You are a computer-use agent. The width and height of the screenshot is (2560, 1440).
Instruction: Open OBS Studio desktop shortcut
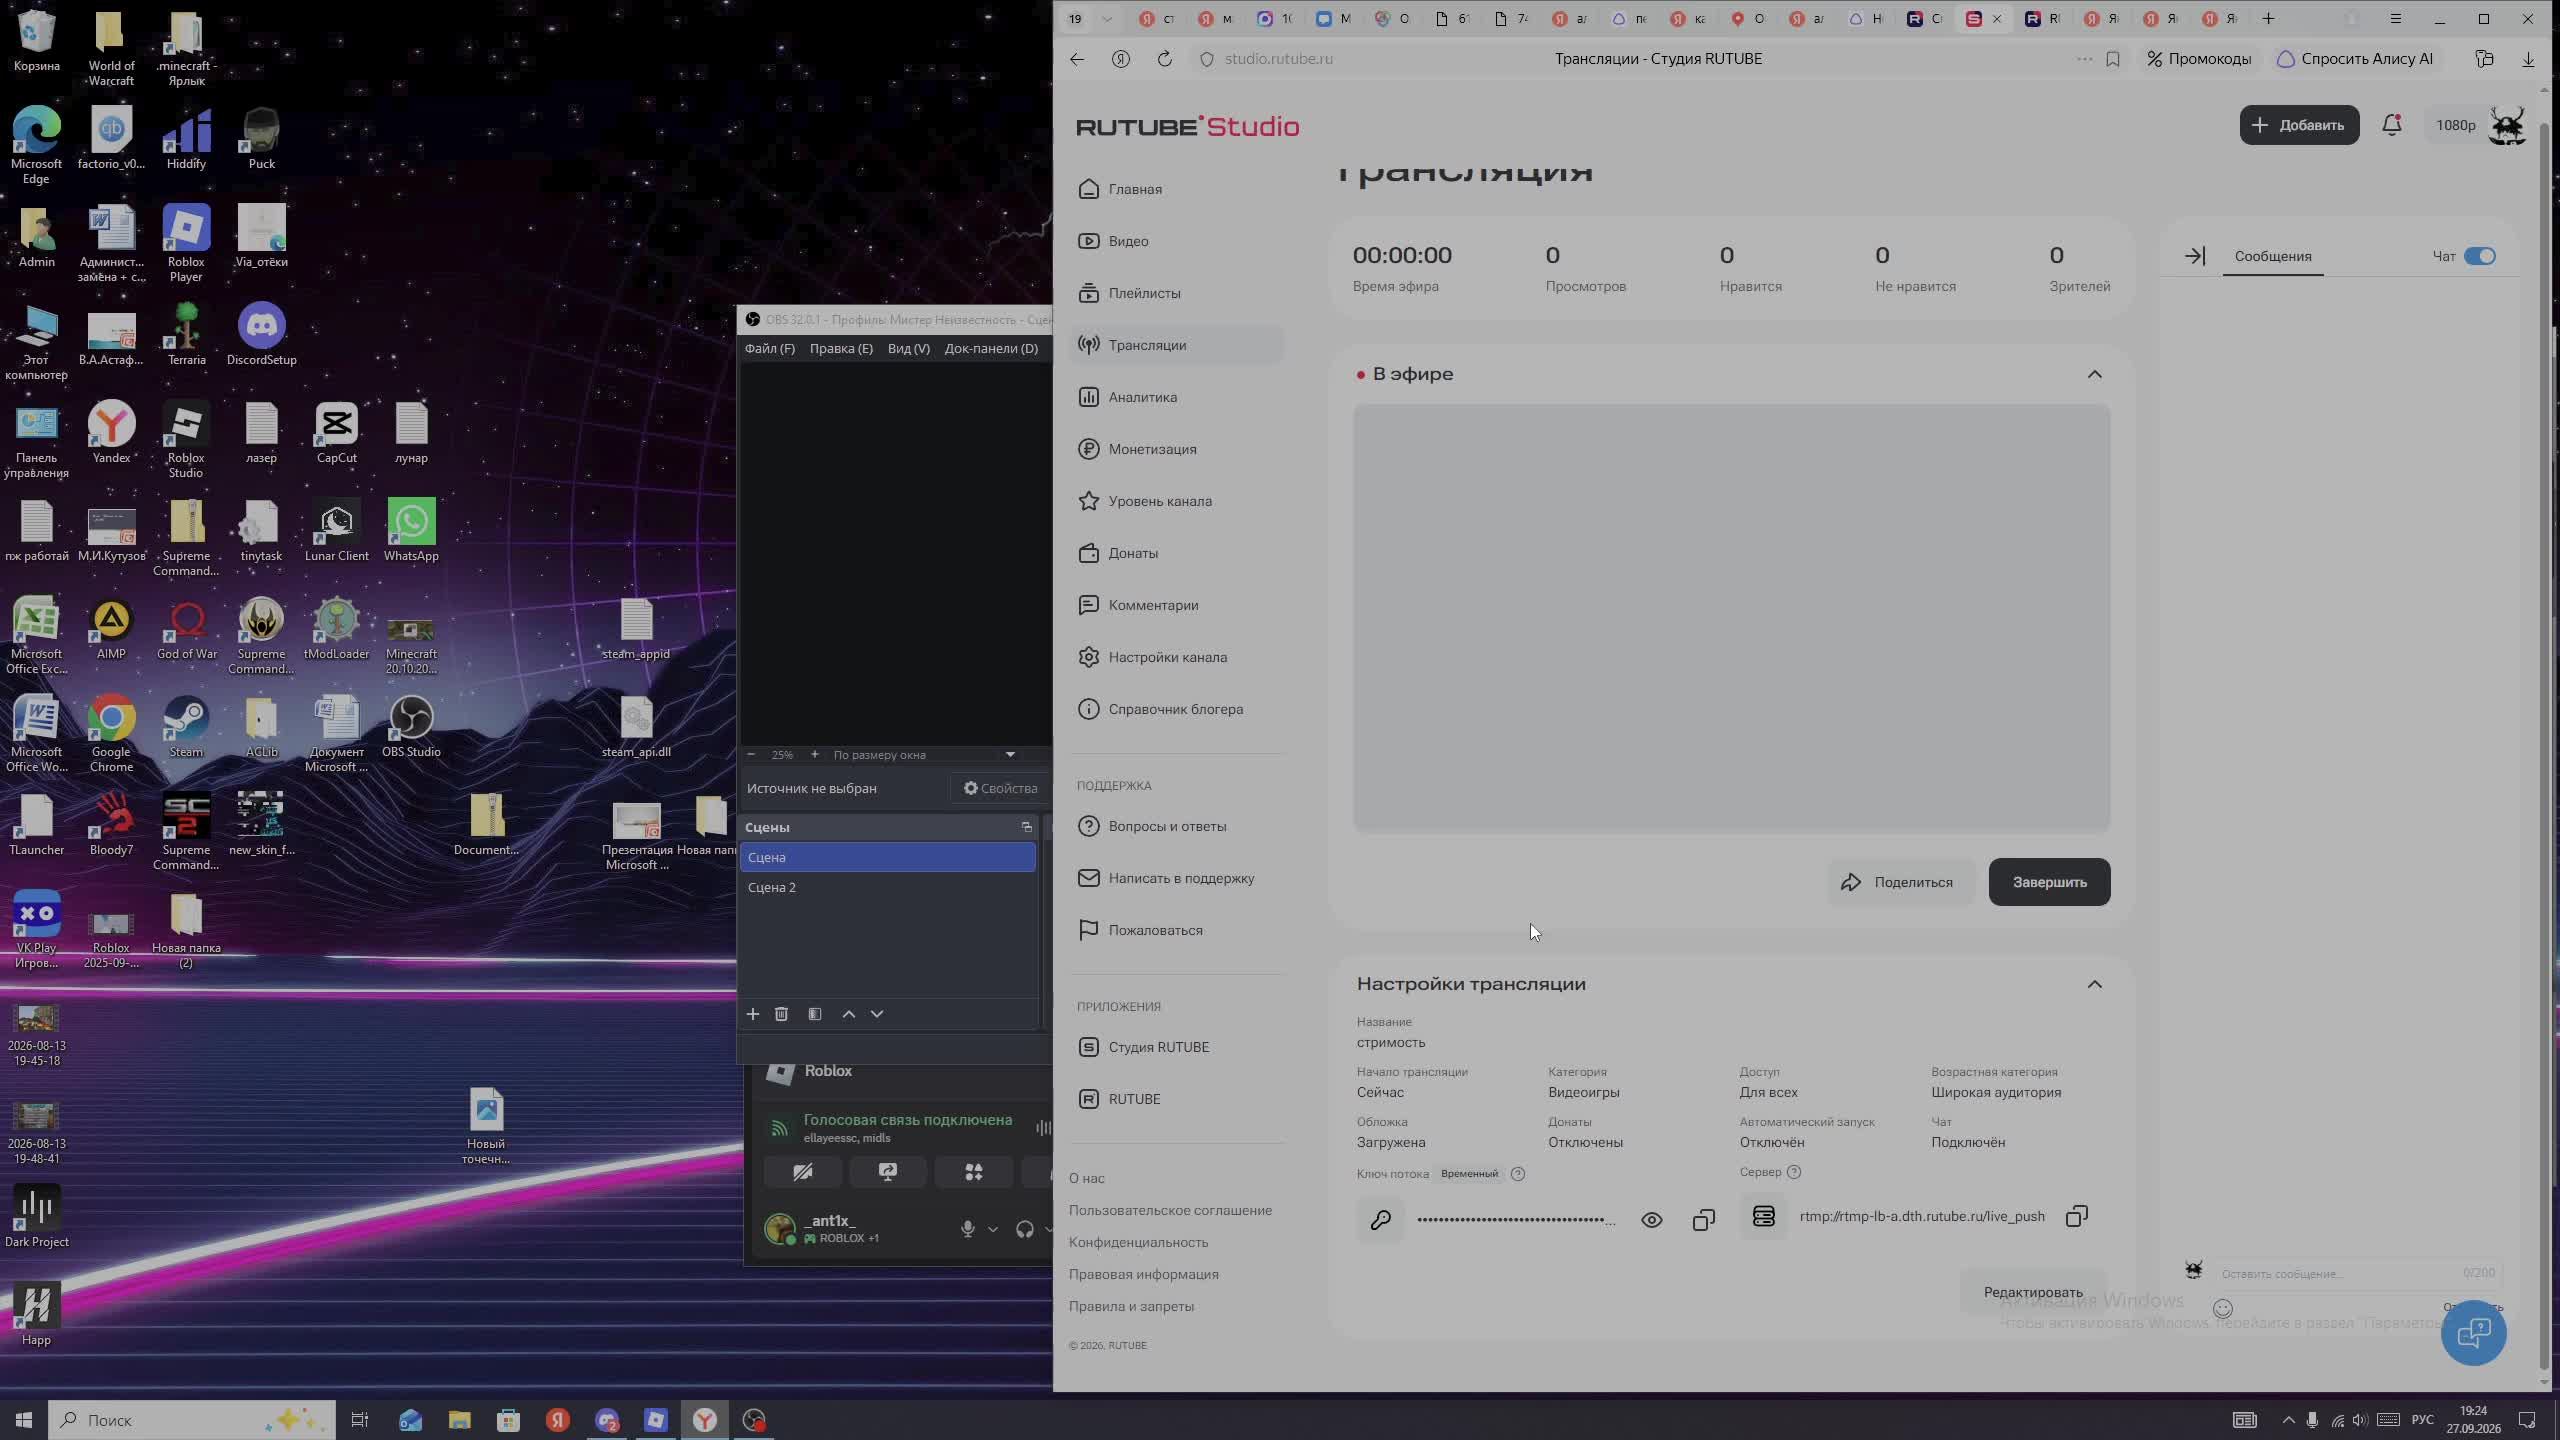(411, 727)
